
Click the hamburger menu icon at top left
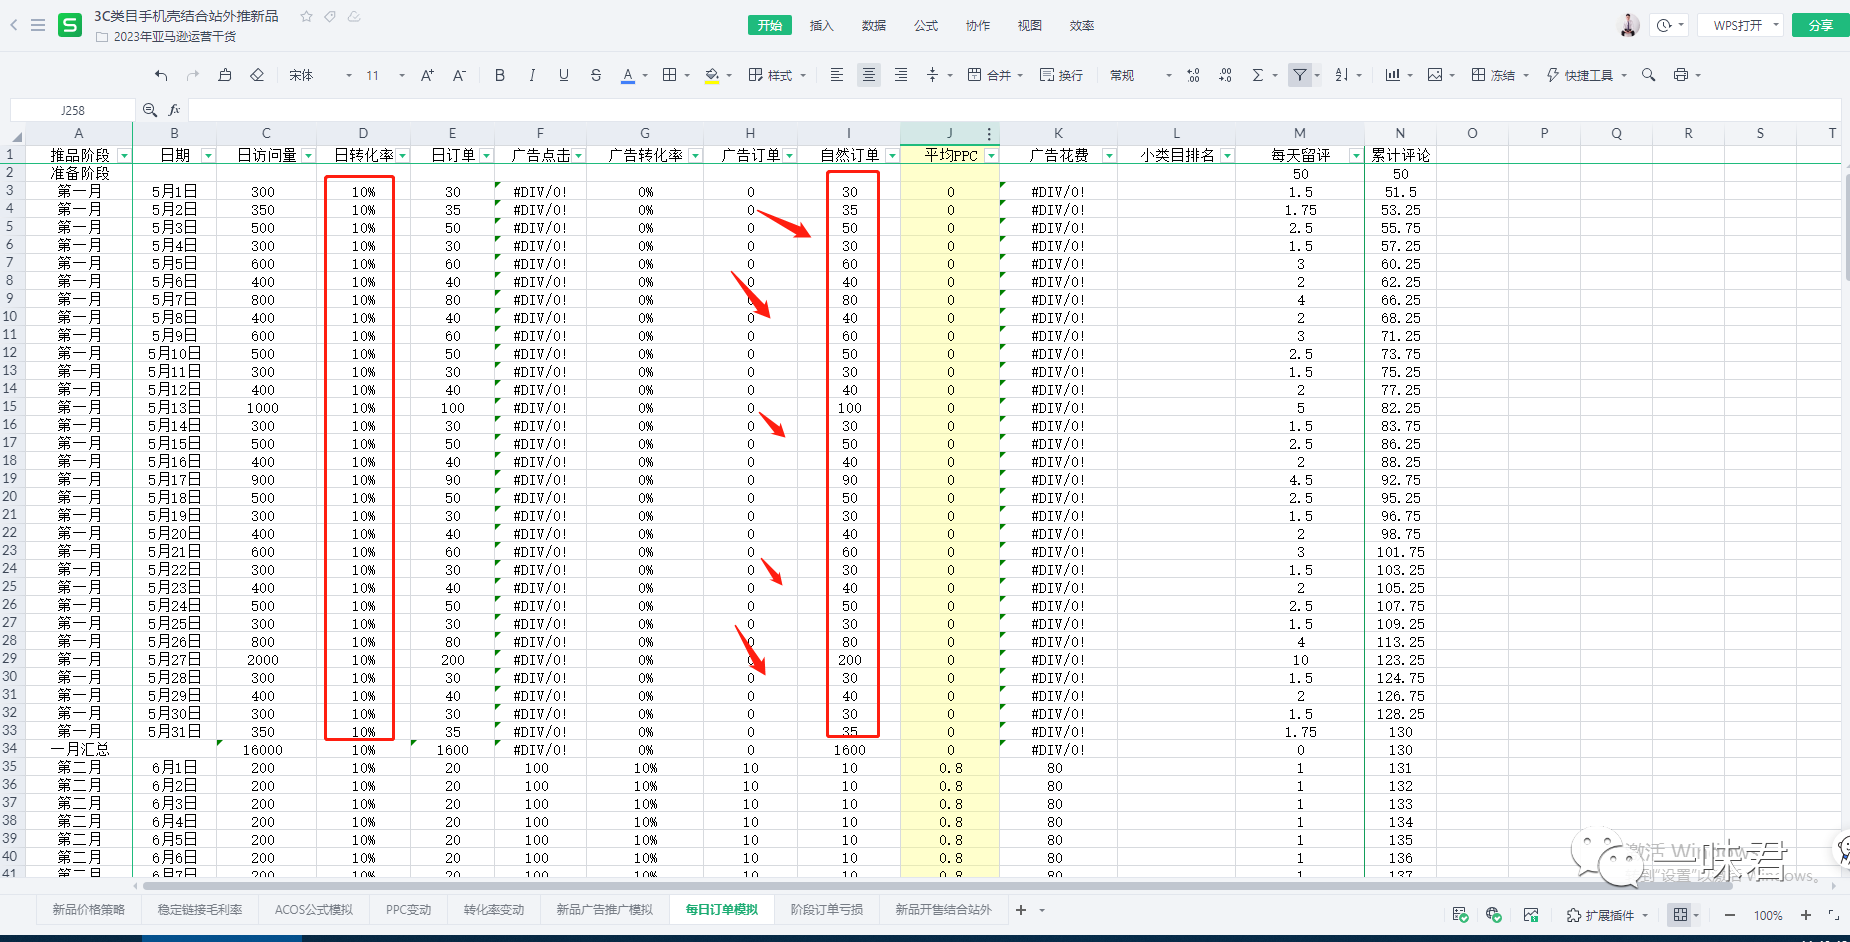[38, 25]
